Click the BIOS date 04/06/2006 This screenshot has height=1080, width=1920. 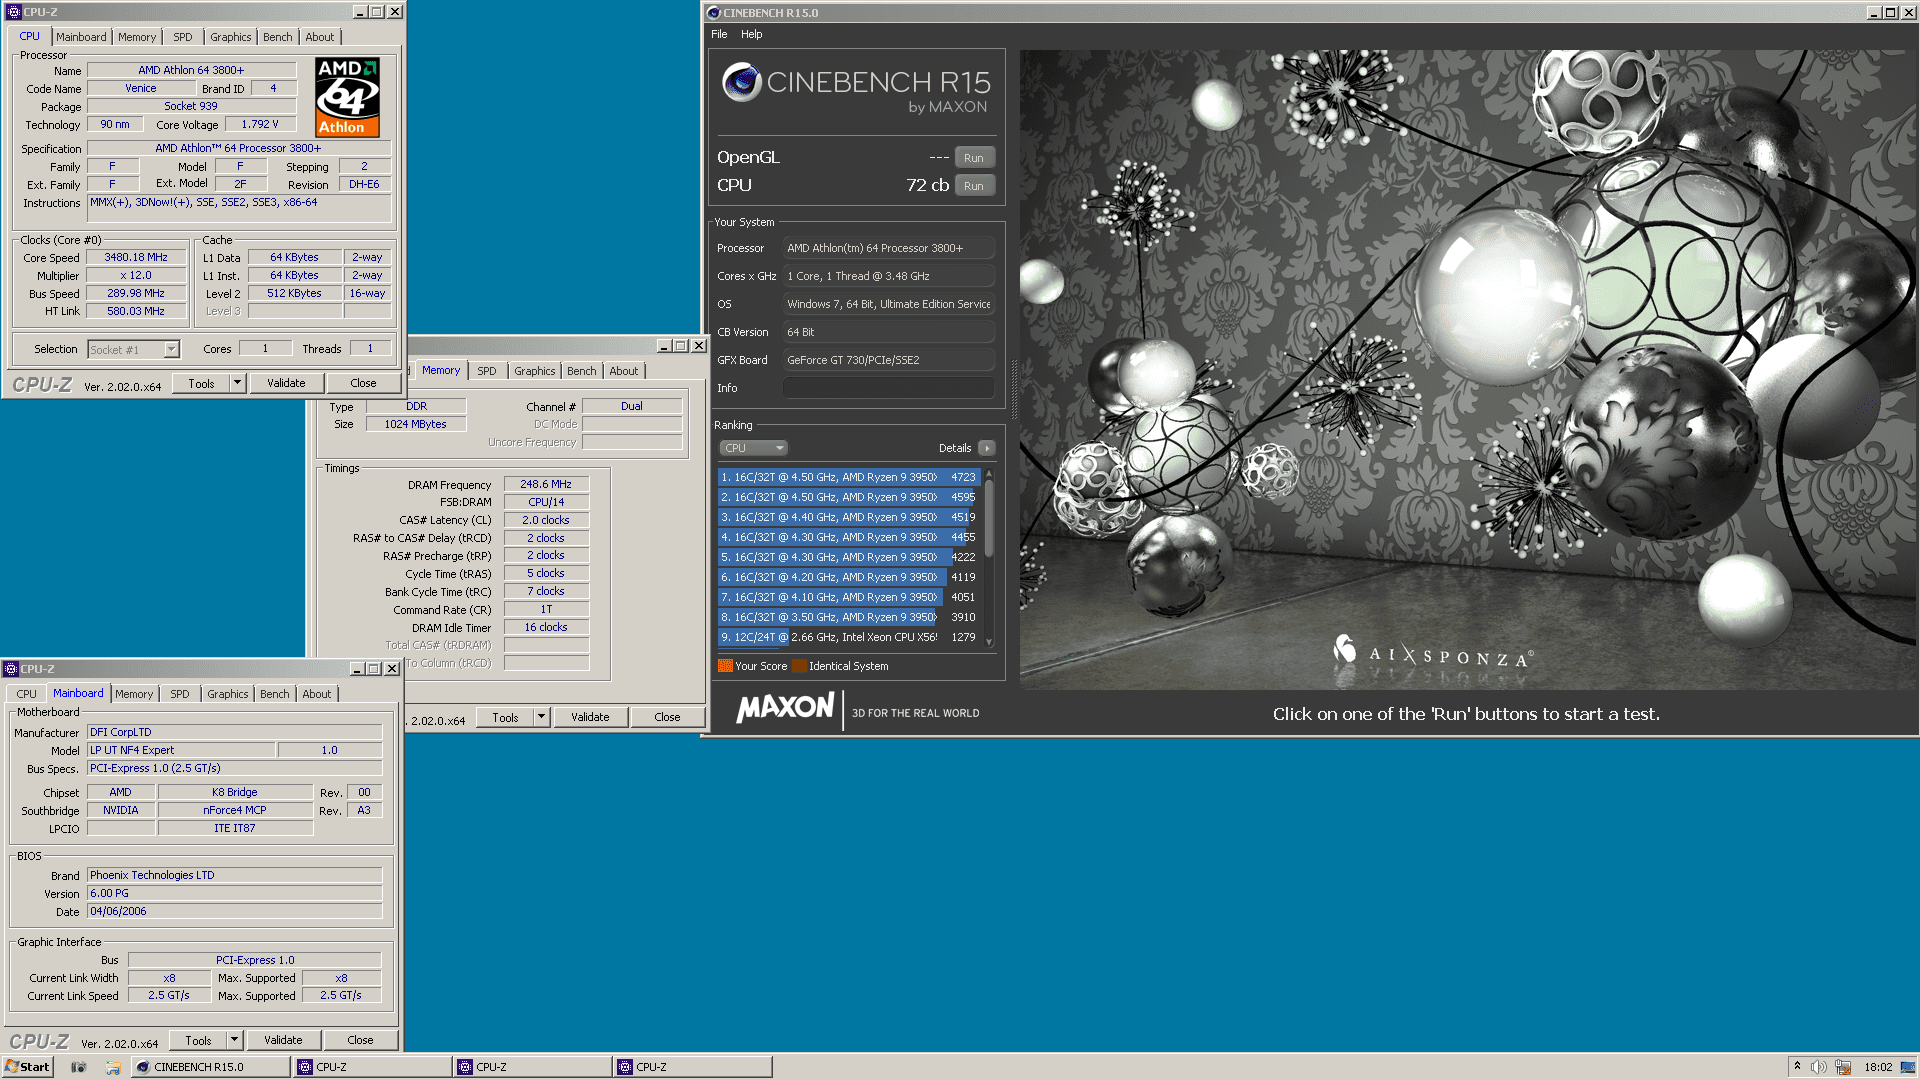[x=234, y=911]
